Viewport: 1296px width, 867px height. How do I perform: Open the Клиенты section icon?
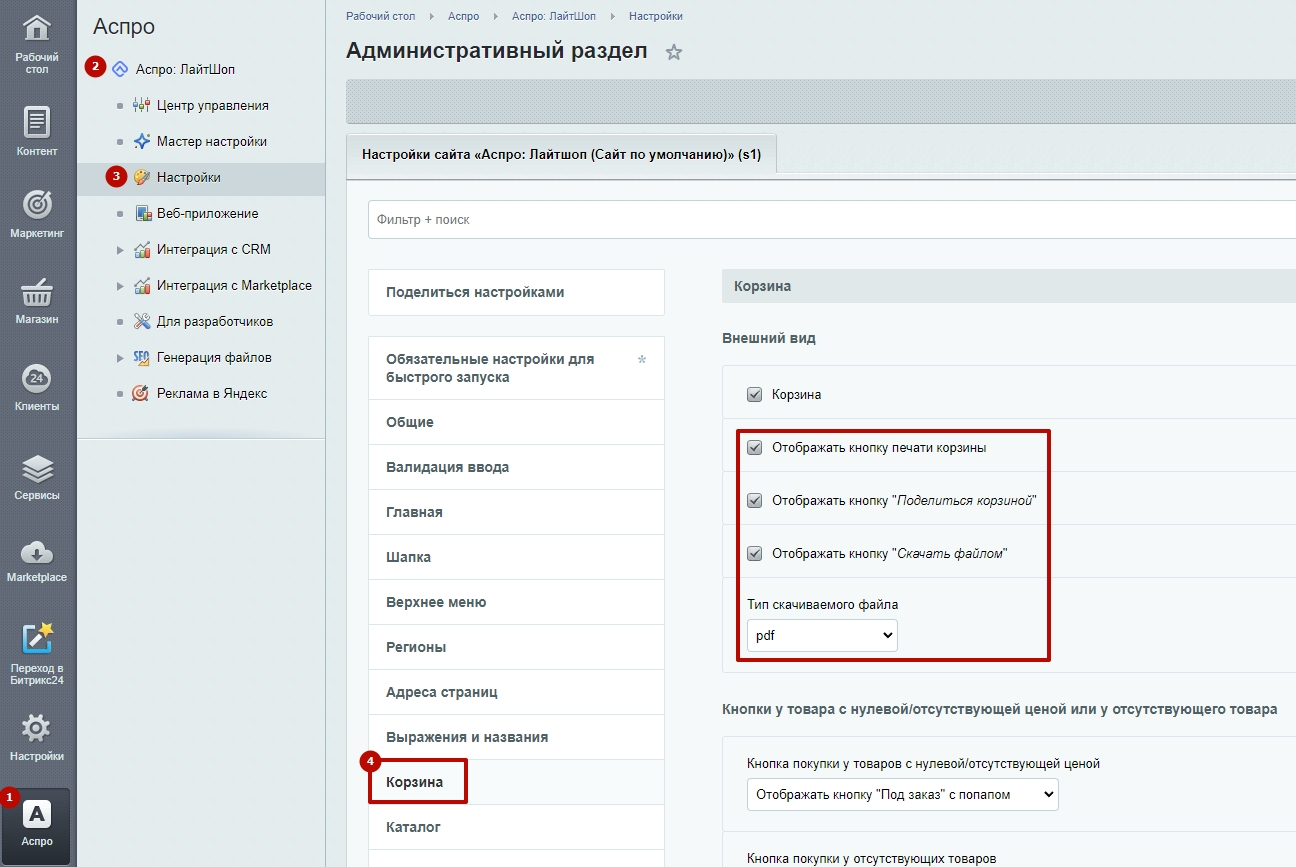tap(37, 378)
